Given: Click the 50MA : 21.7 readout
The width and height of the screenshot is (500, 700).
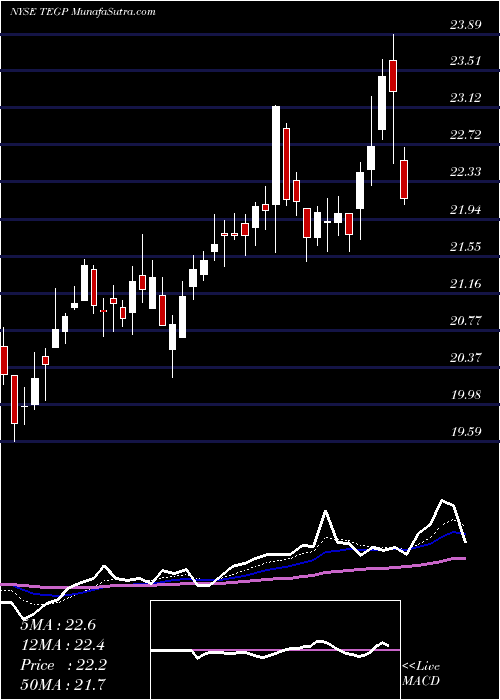Looking at the screenshot, I should [63, 685].
